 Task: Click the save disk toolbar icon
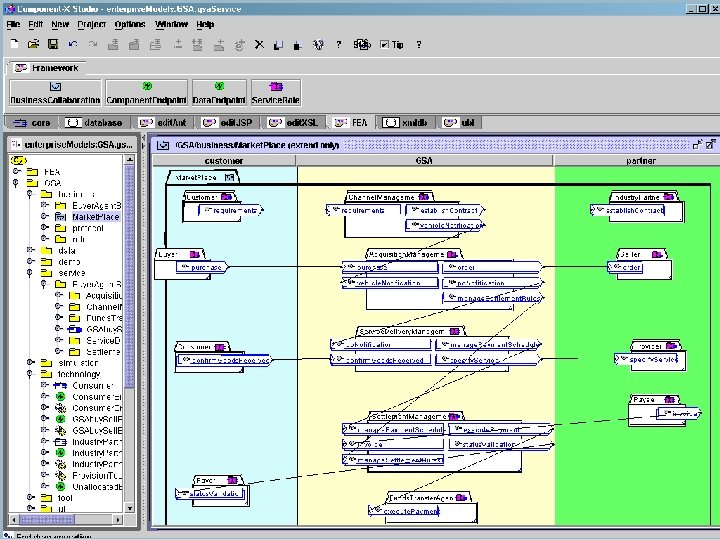pyautogui.click(x=51, y=44)
